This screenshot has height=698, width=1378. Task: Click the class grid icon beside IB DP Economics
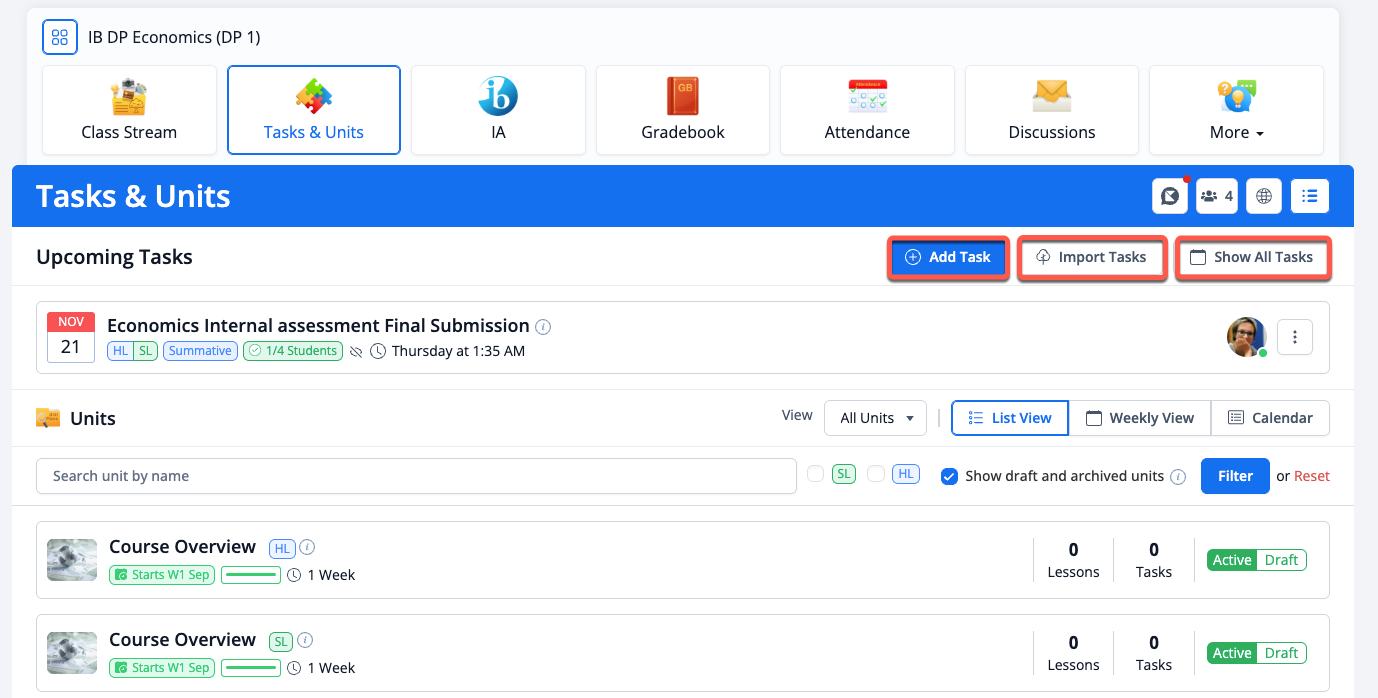59,38
